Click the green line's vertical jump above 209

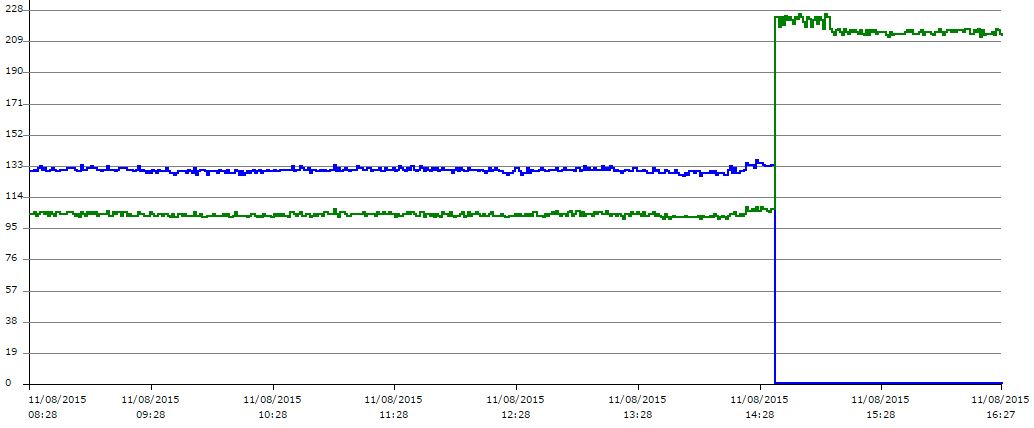coord(774,112)
